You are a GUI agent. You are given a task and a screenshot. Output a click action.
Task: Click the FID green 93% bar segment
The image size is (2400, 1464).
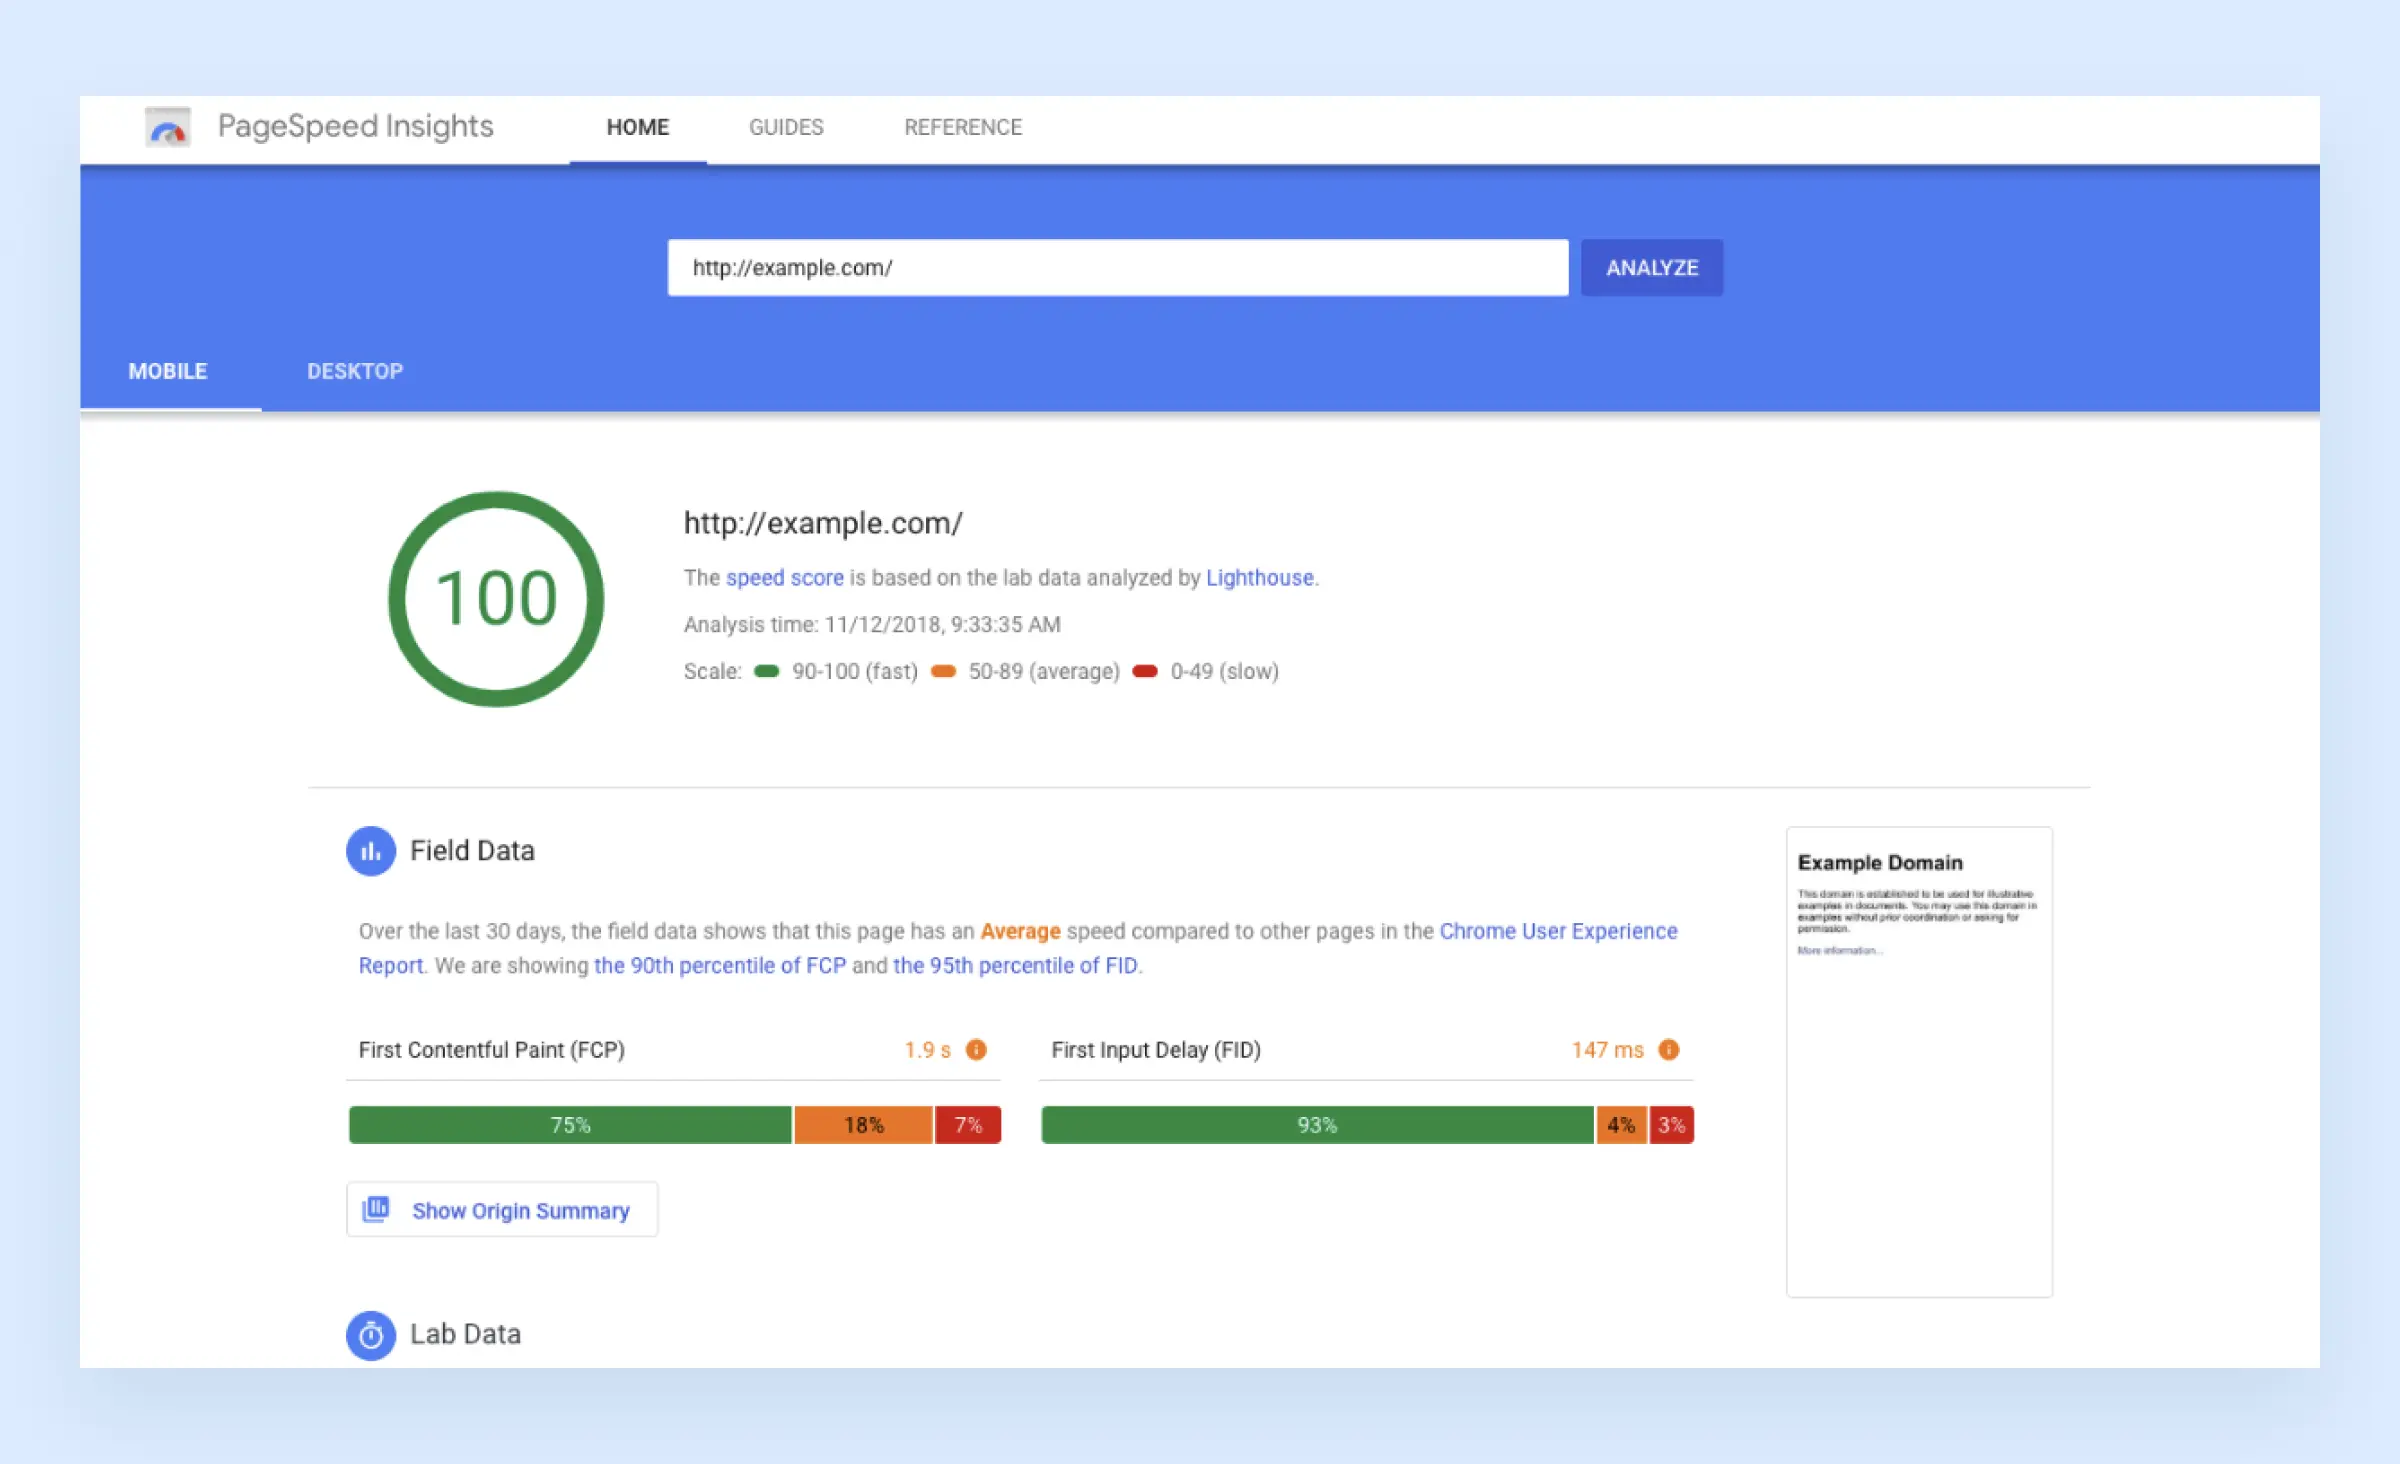pos(1317,1125)
